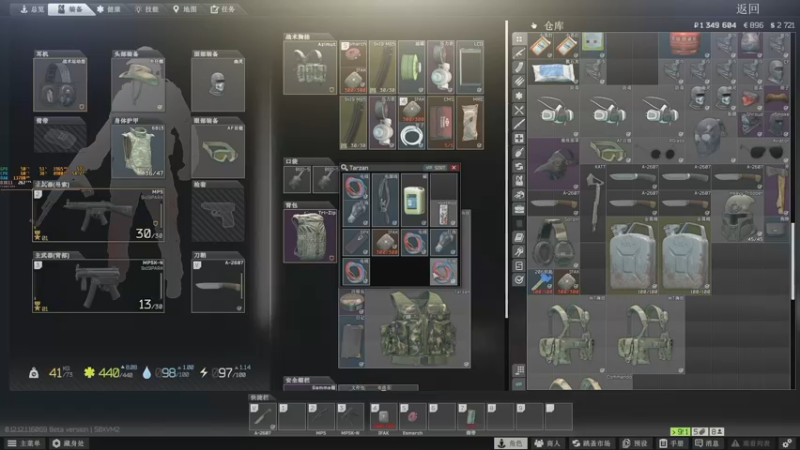
Task: Click the empty holster pistol slot
Action: click(x=218, y=215)
